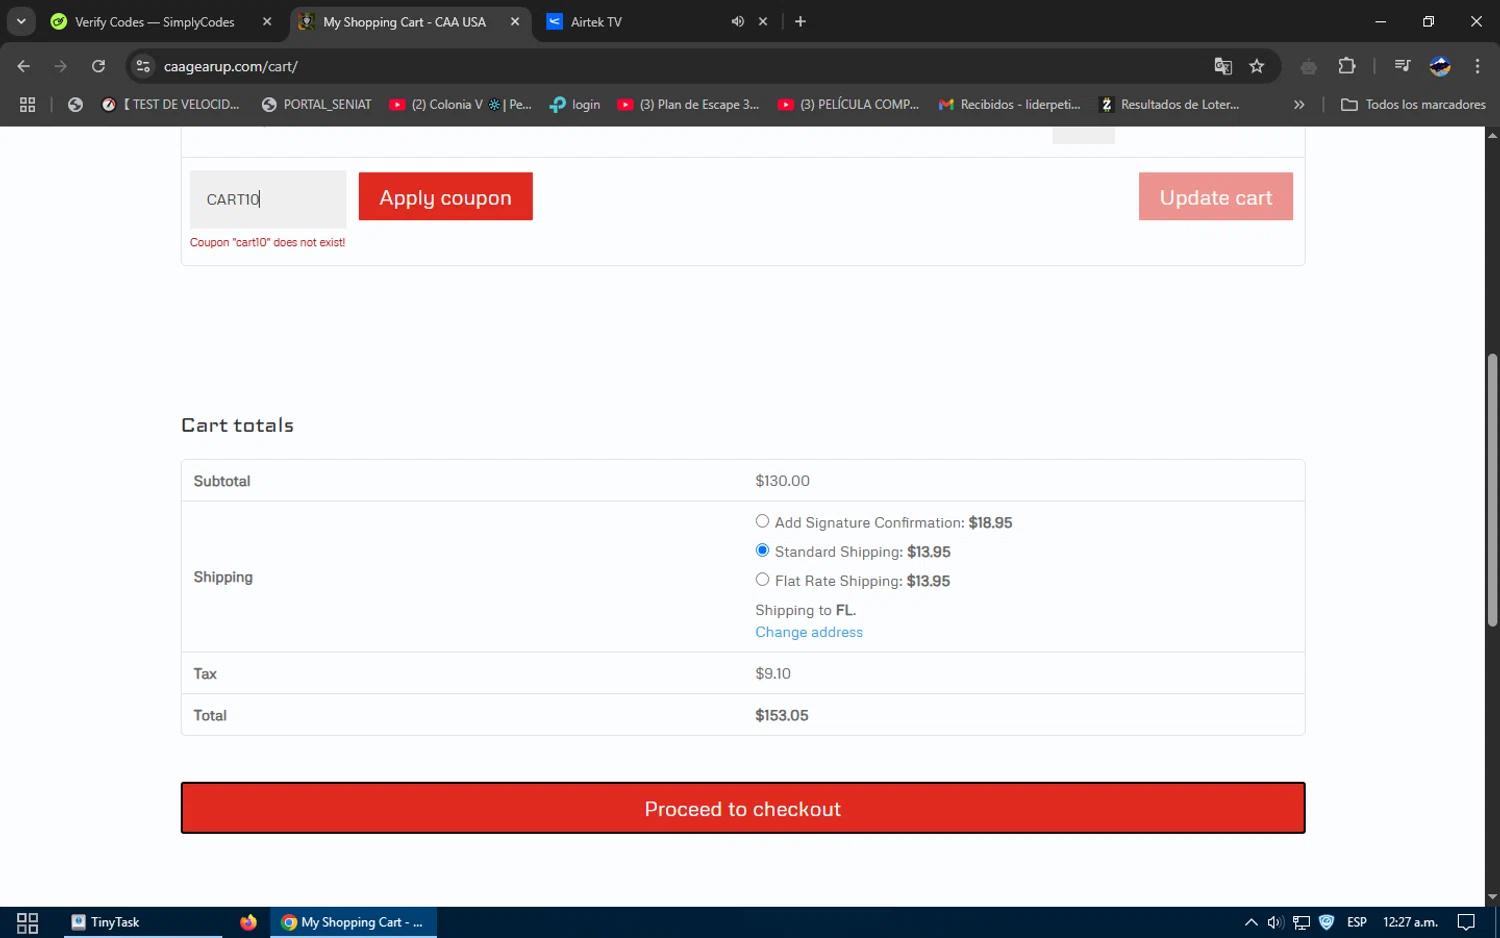
Task: Open Firefox from the taskbar
Action: tap(248, 922)
